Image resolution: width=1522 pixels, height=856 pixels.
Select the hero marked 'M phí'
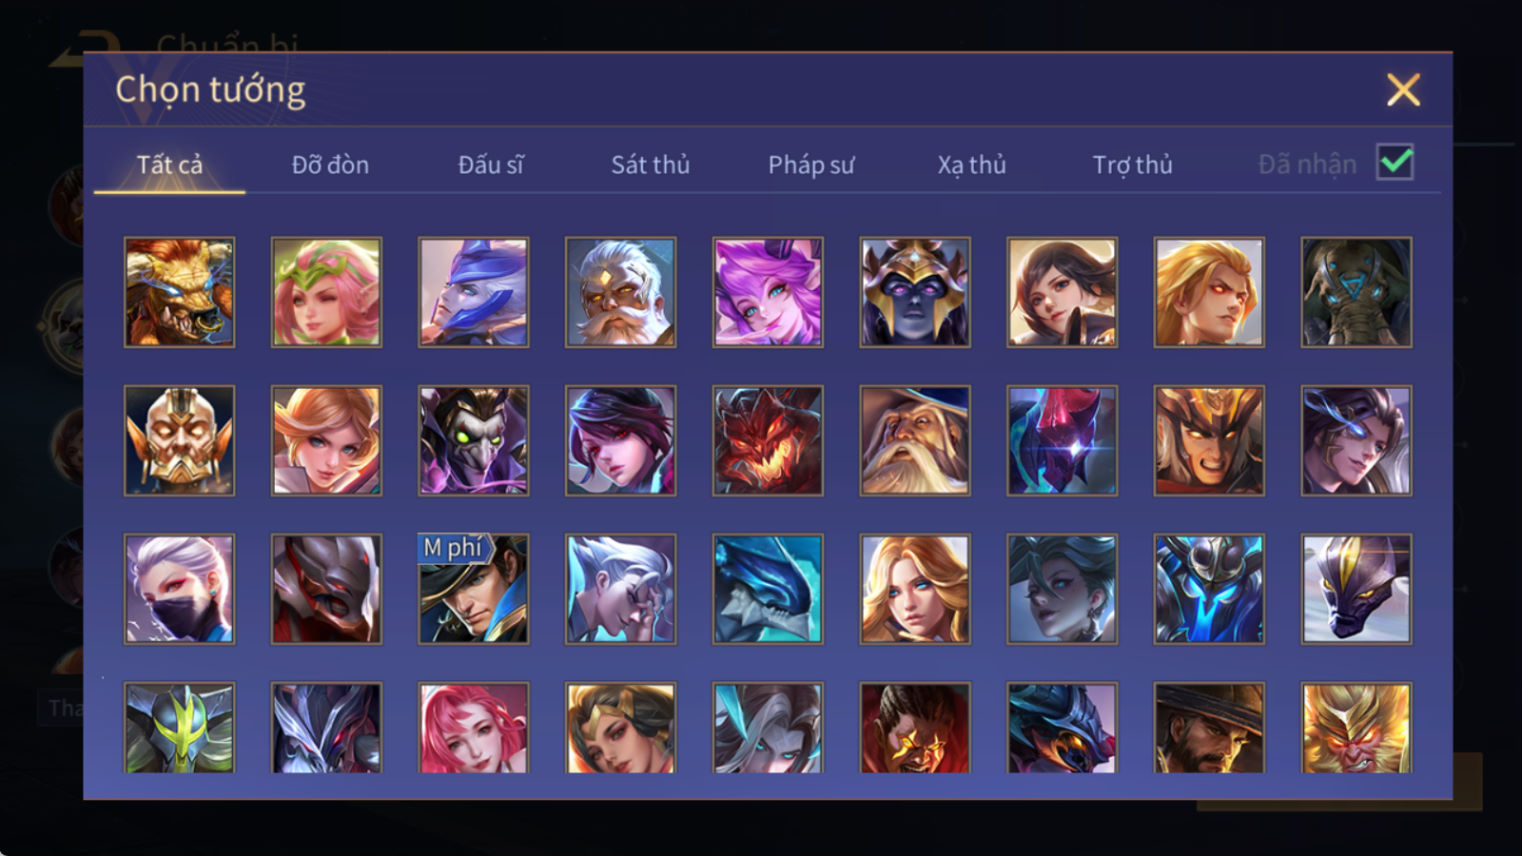473,589
